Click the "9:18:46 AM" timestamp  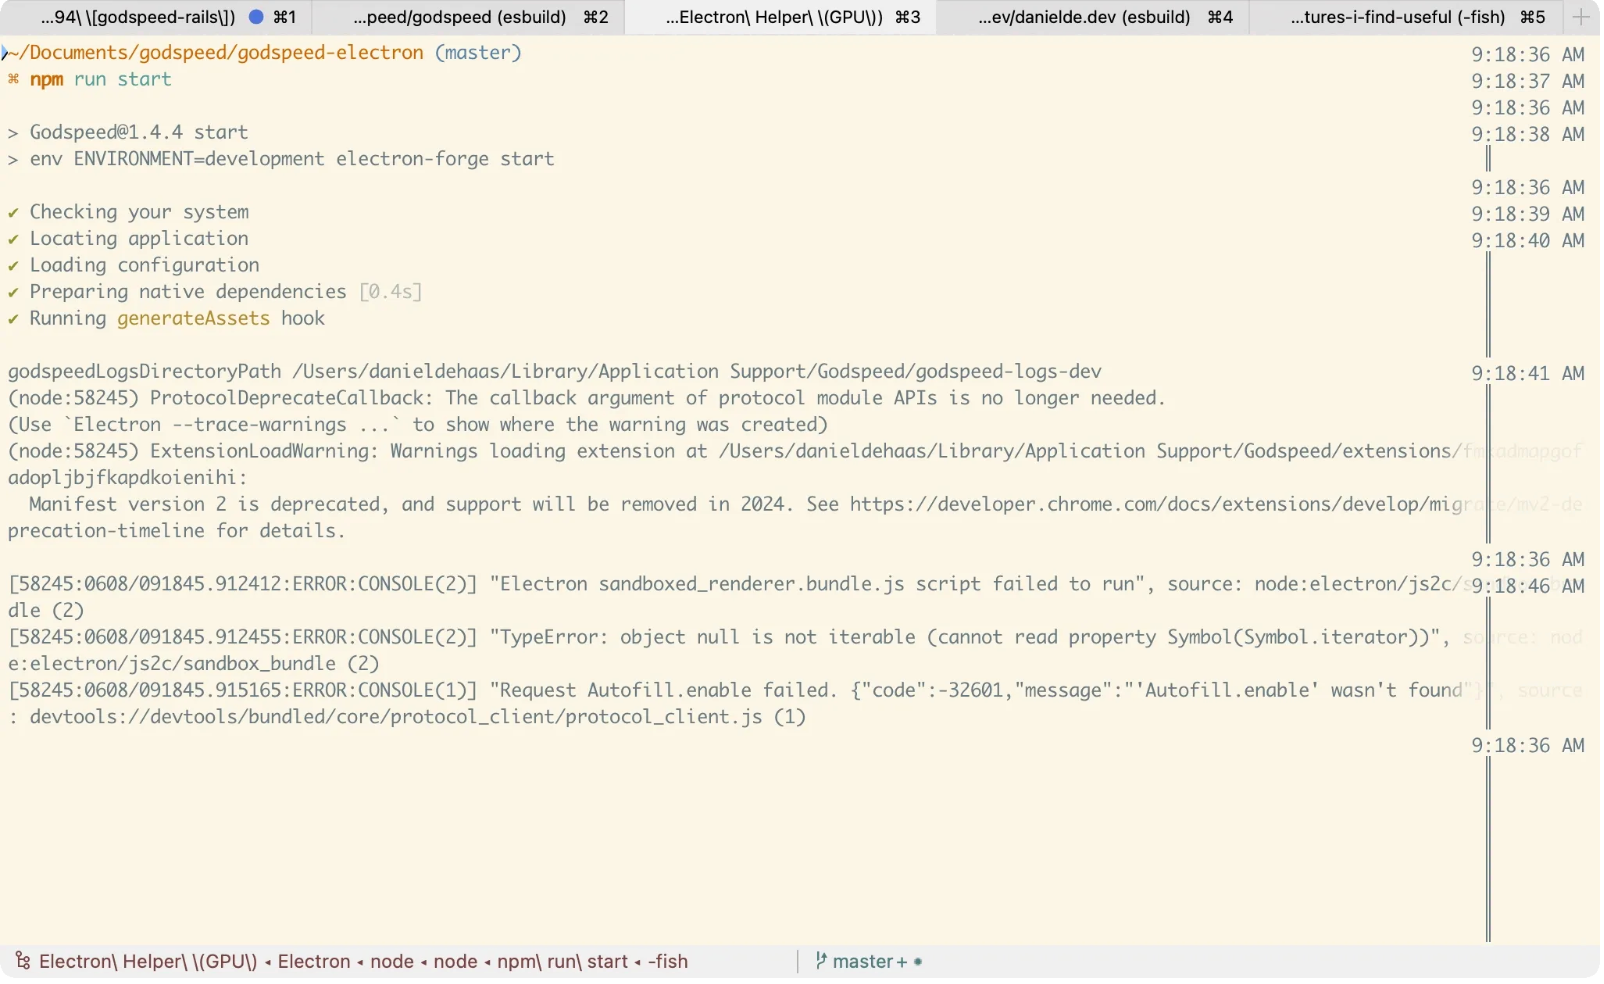[1528, 586]
